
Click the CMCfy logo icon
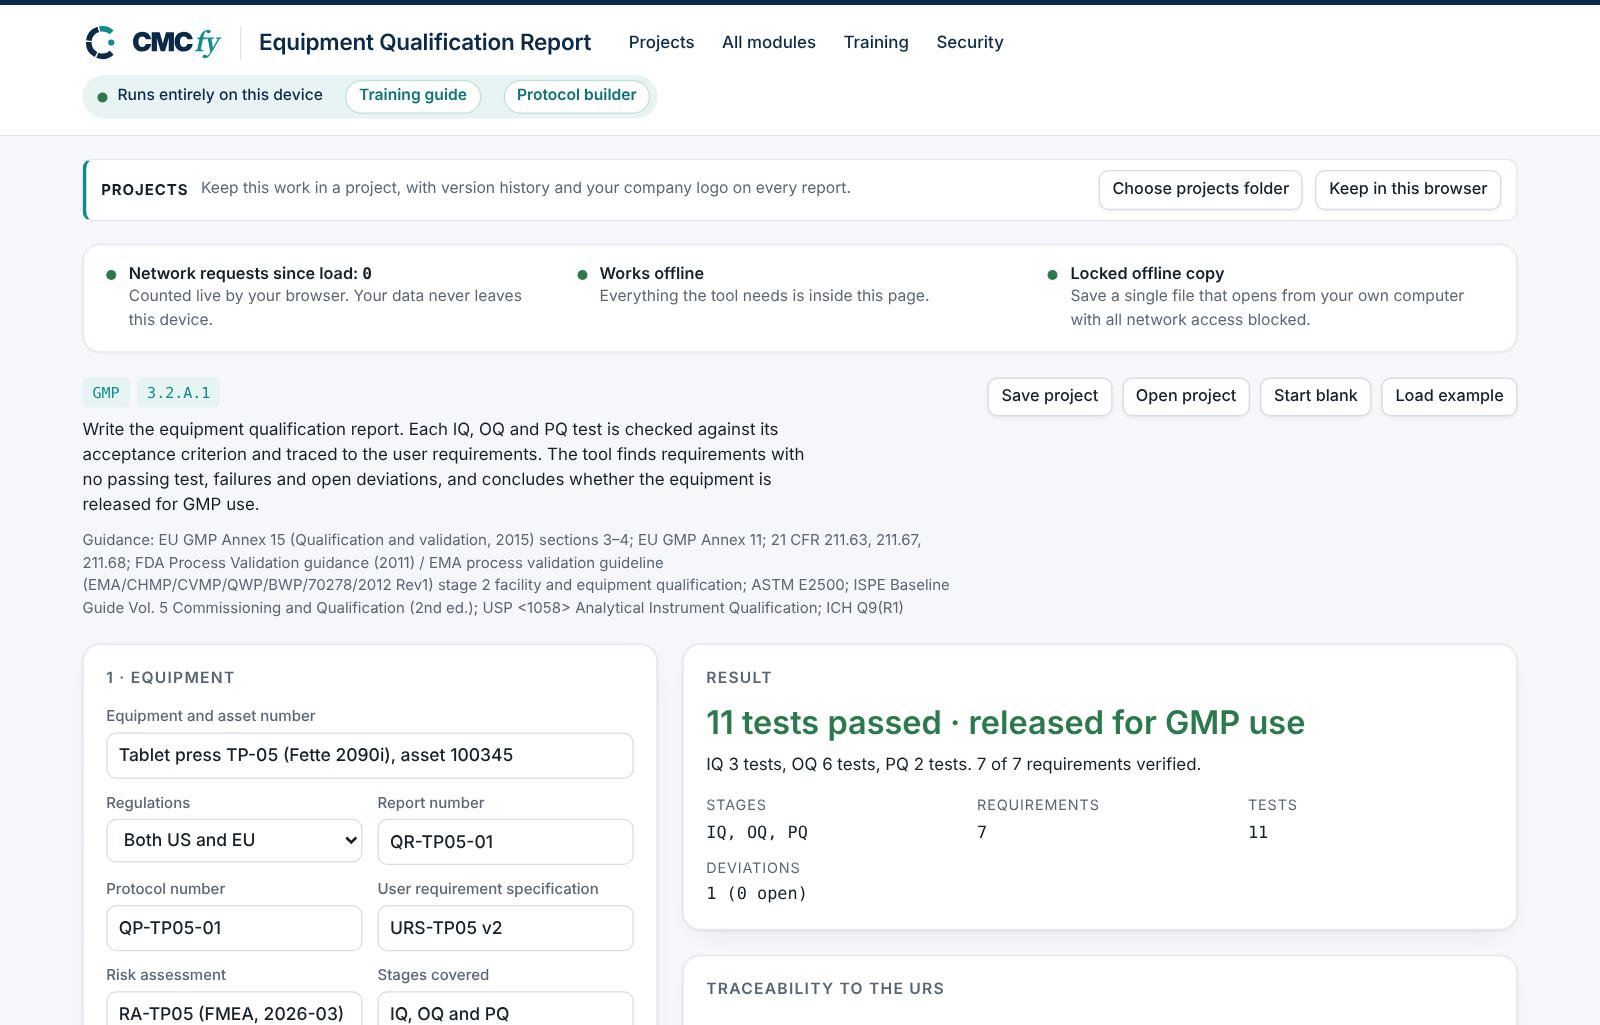pyautogui.click(x=101, y=42)
